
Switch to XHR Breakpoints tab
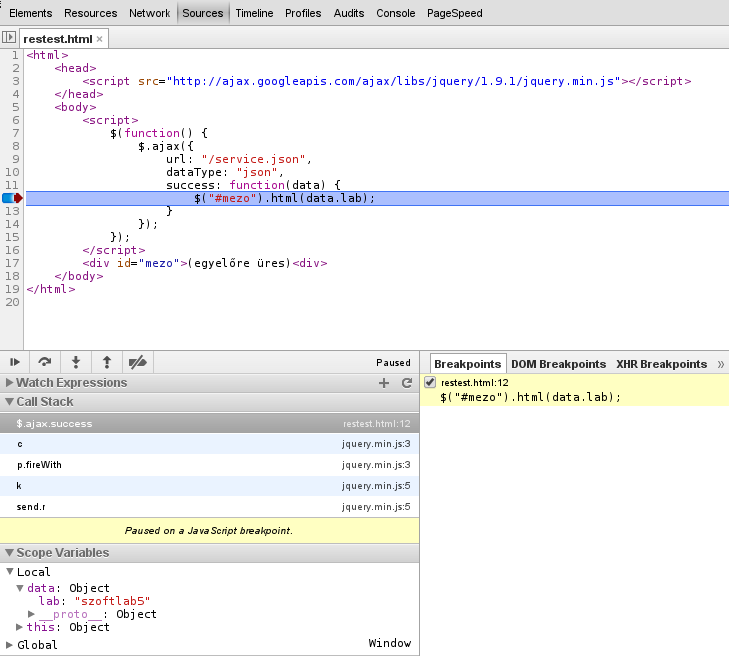(x=662, y=364)
